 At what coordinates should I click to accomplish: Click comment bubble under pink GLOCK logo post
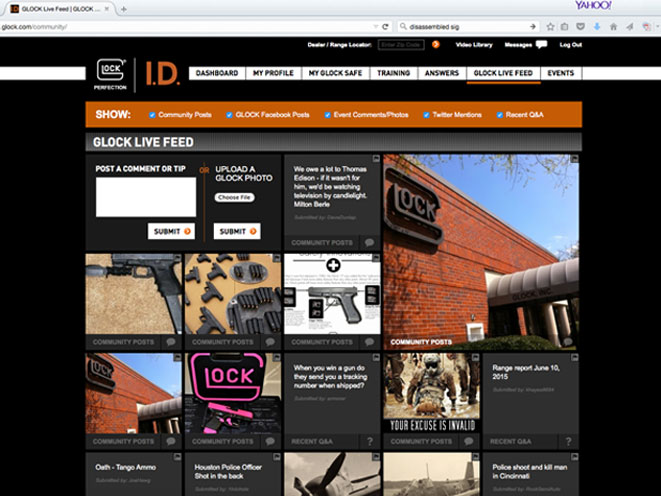270,441
